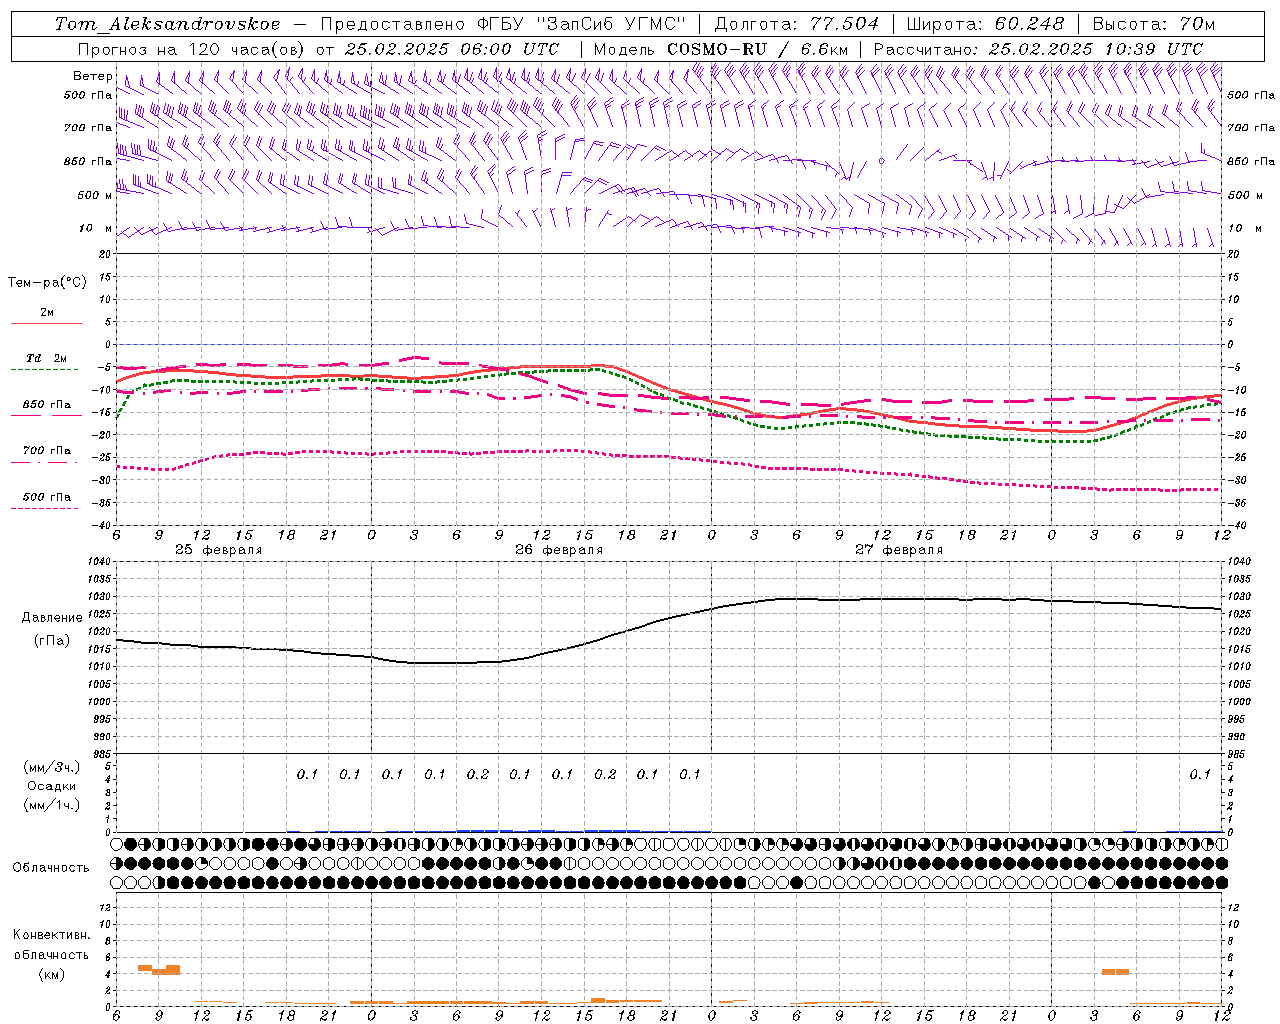Click 'Рассчитано: 25.02.2025 10:39 UTC' timestamp

tap(1038, 49)
